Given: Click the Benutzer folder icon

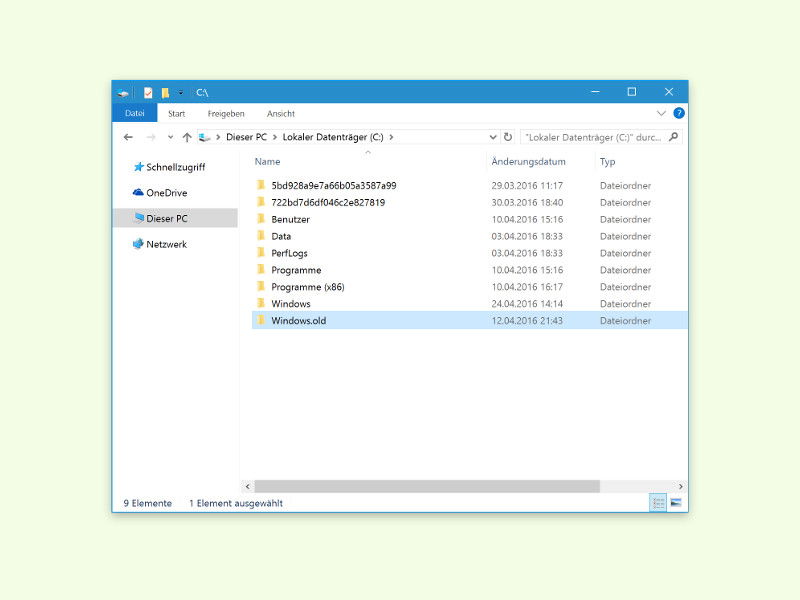Looking at the screenshot, I should (x=261, y=218).
